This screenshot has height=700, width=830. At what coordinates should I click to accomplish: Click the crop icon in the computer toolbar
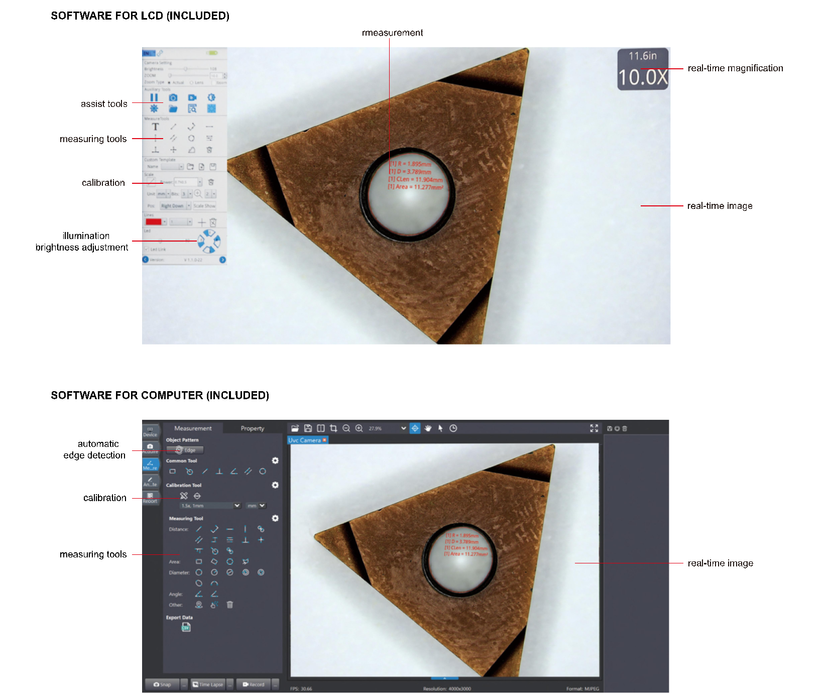click(333, 428)
